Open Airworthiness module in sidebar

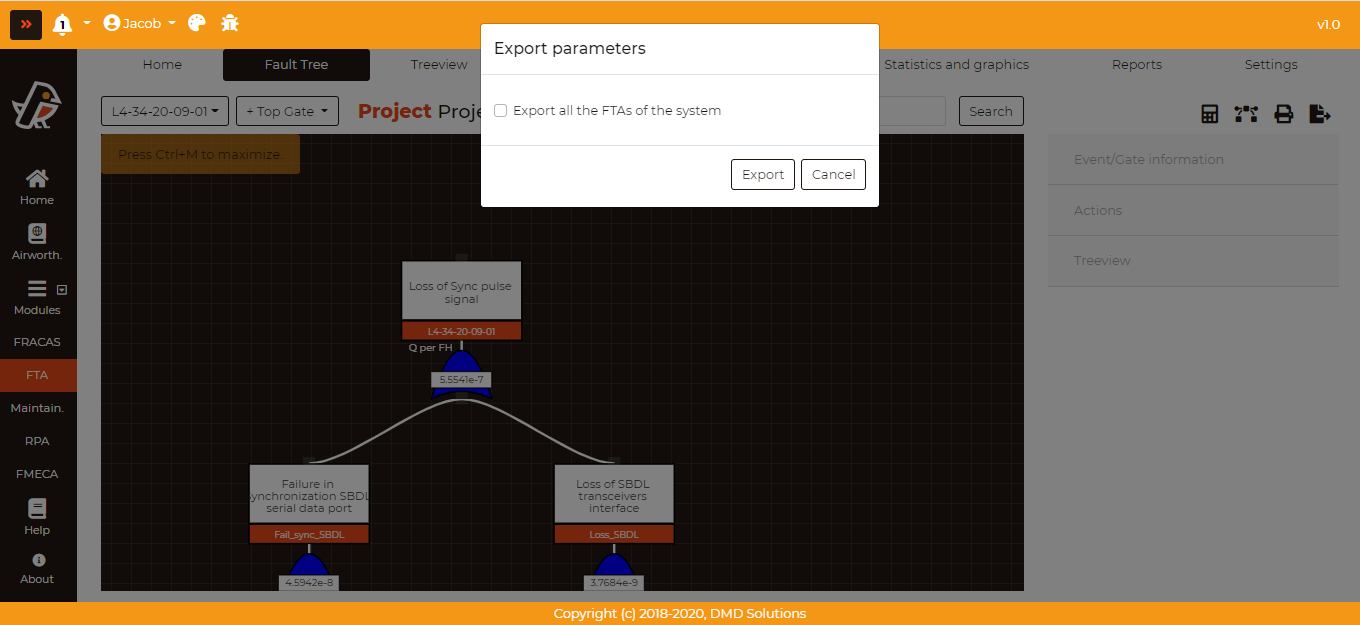tap(37, 243)
